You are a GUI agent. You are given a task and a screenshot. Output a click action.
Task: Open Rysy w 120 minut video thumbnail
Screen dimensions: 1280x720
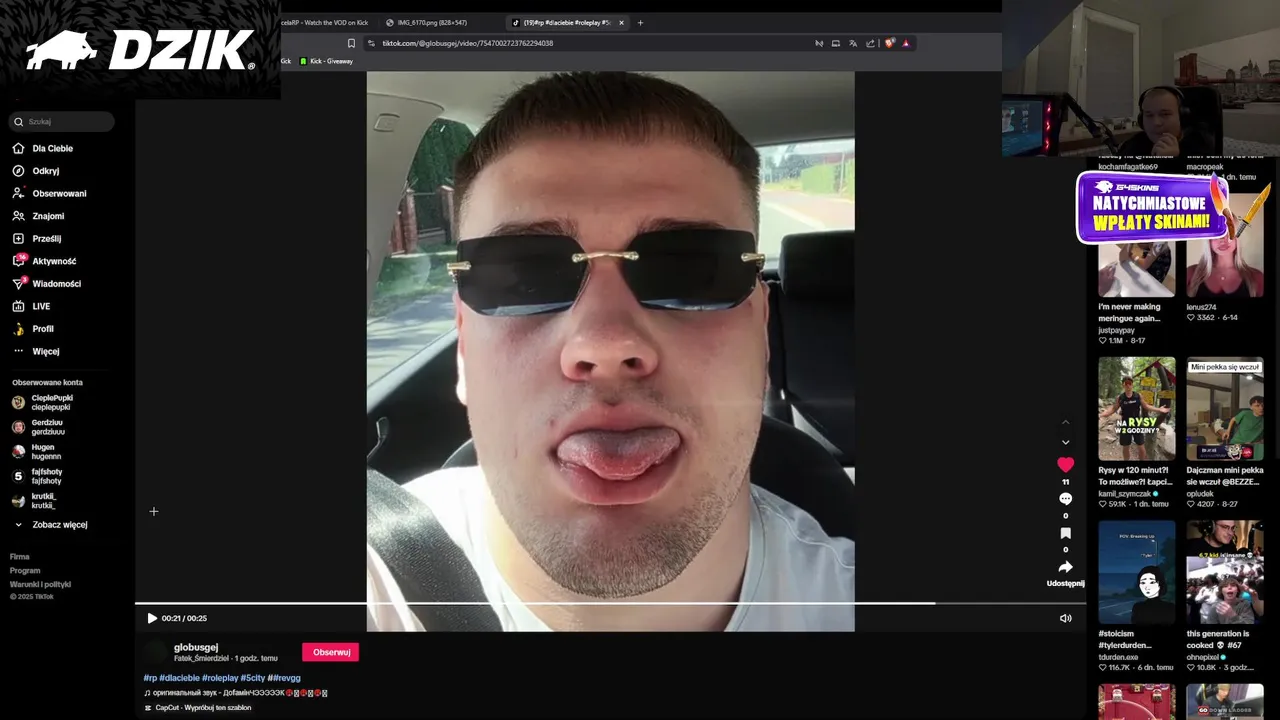click(x=1137, y=408)
